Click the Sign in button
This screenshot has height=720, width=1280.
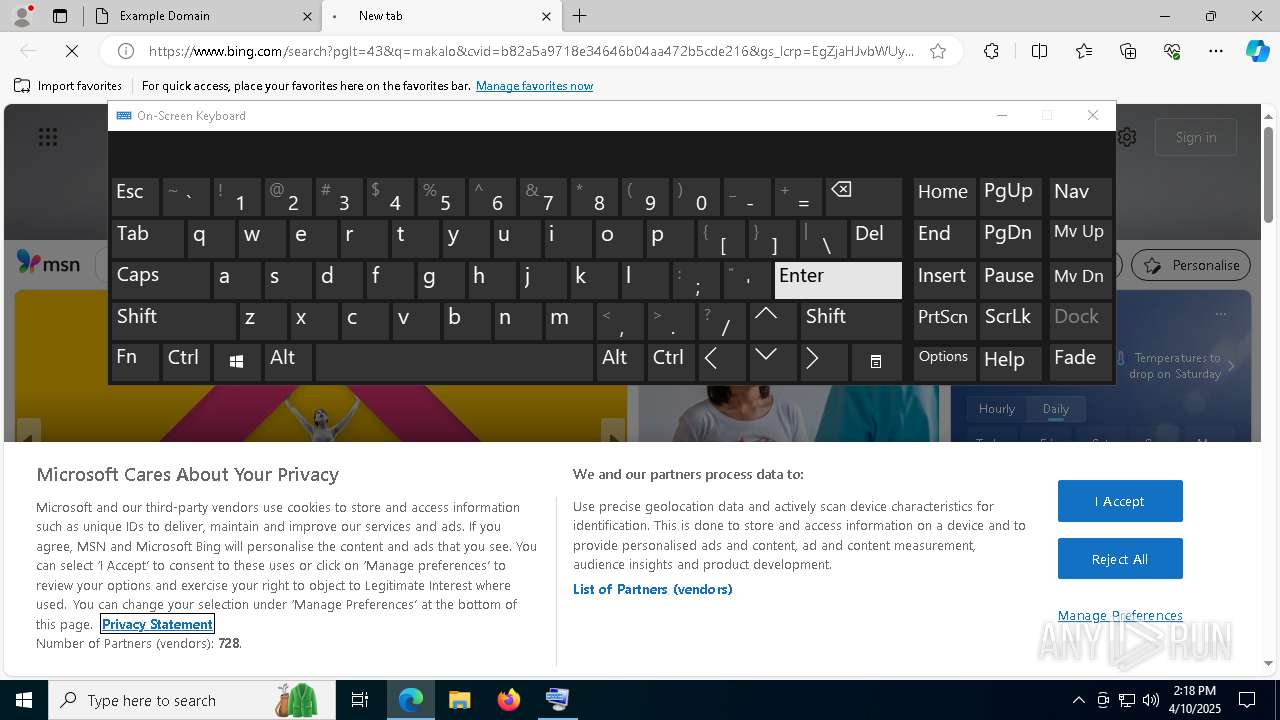(x=1196, y=137)
